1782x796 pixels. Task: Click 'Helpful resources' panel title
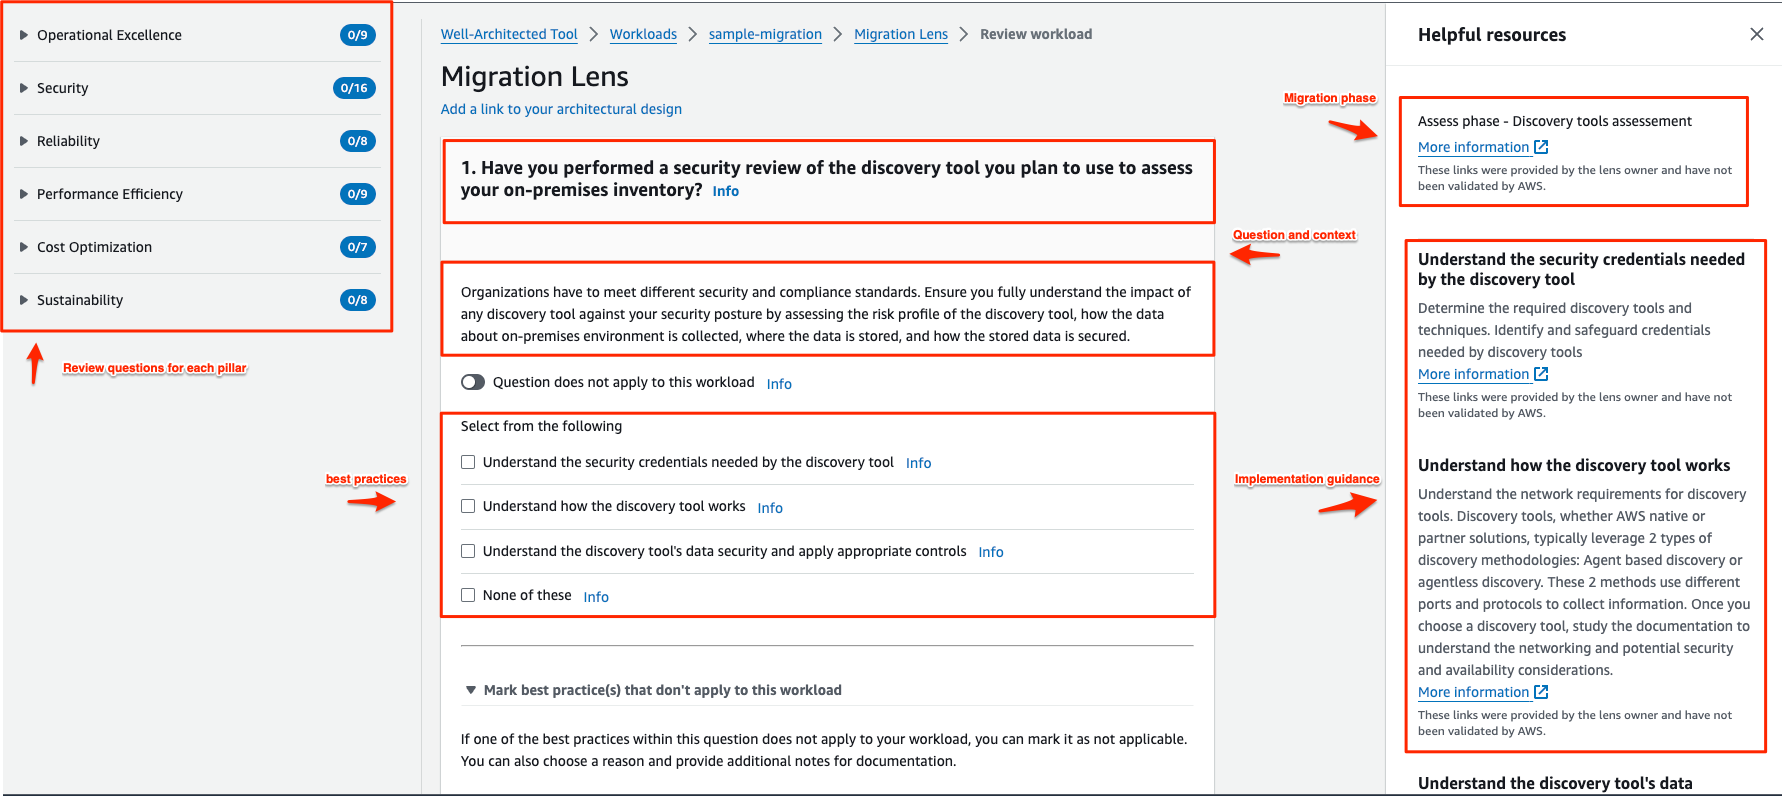[1492, 35]
